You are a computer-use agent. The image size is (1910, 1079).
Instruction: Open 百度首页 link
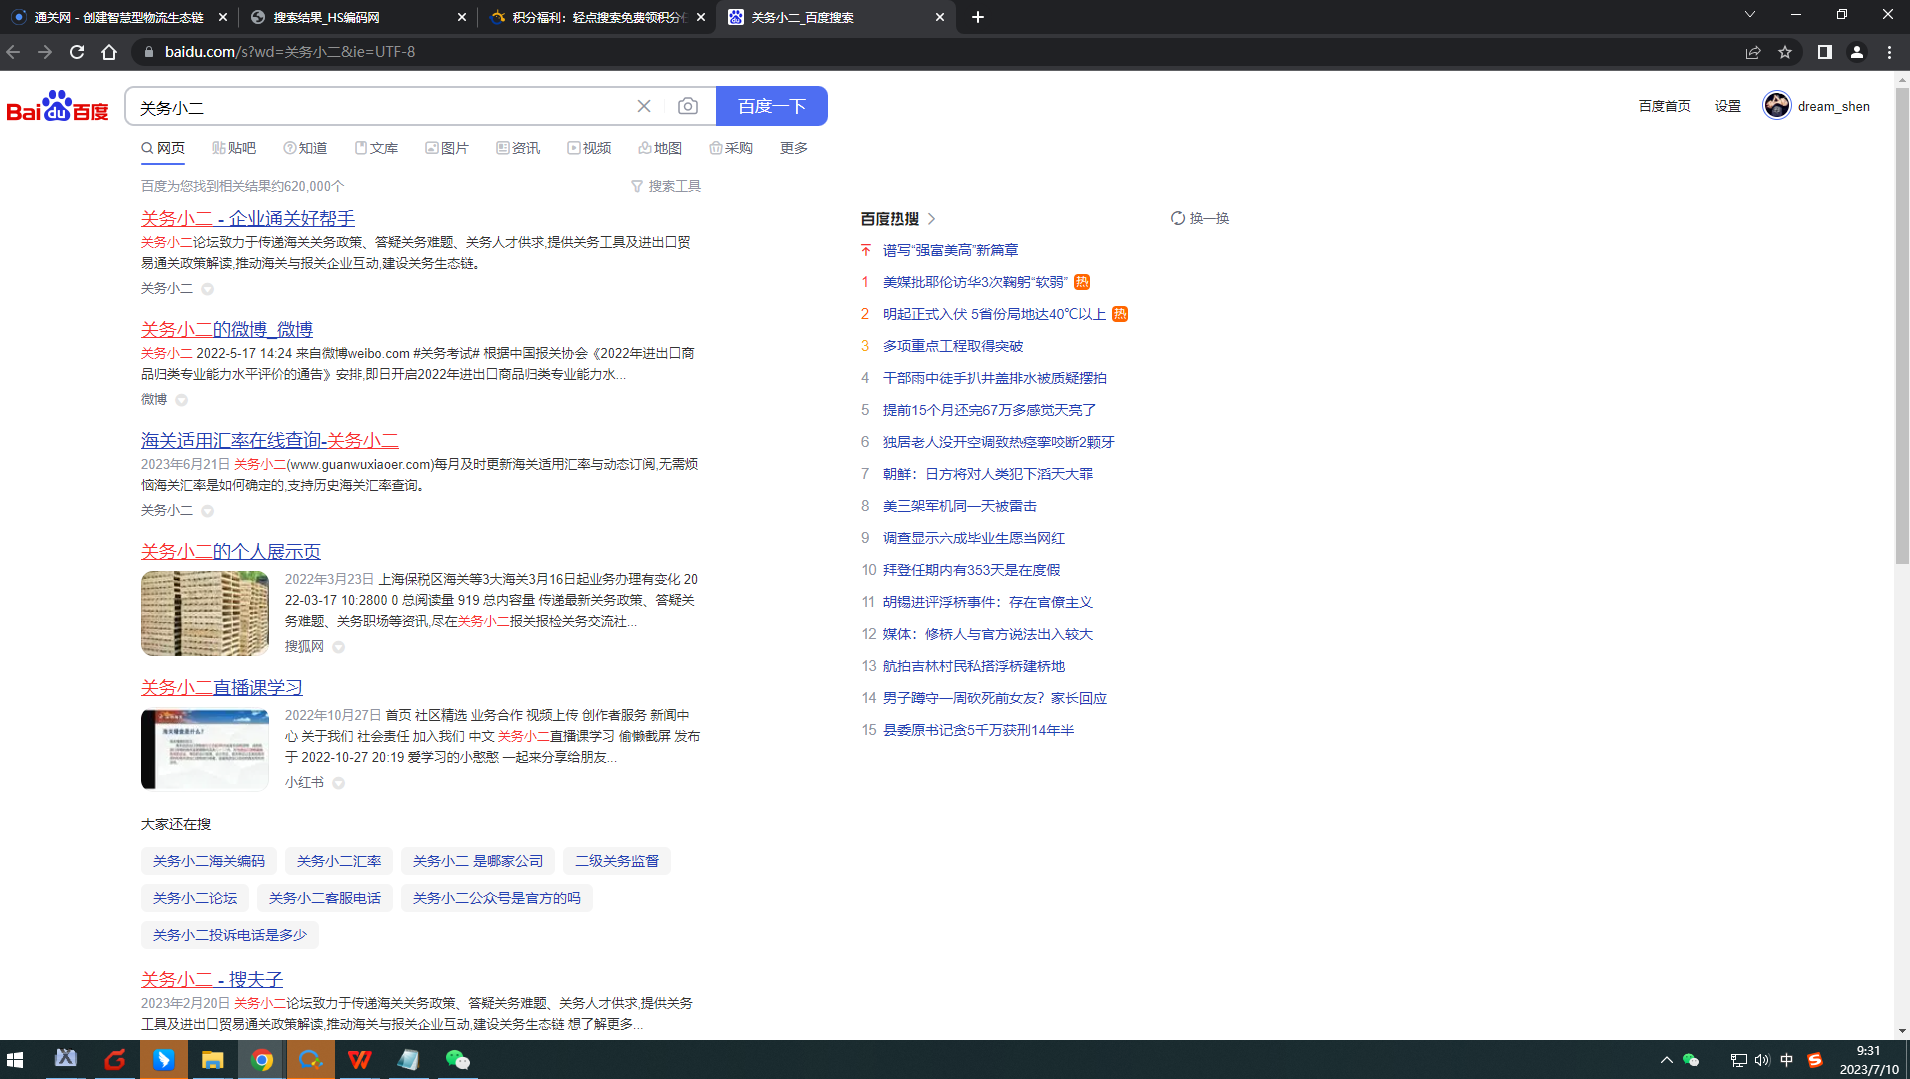pos(1665,106)
